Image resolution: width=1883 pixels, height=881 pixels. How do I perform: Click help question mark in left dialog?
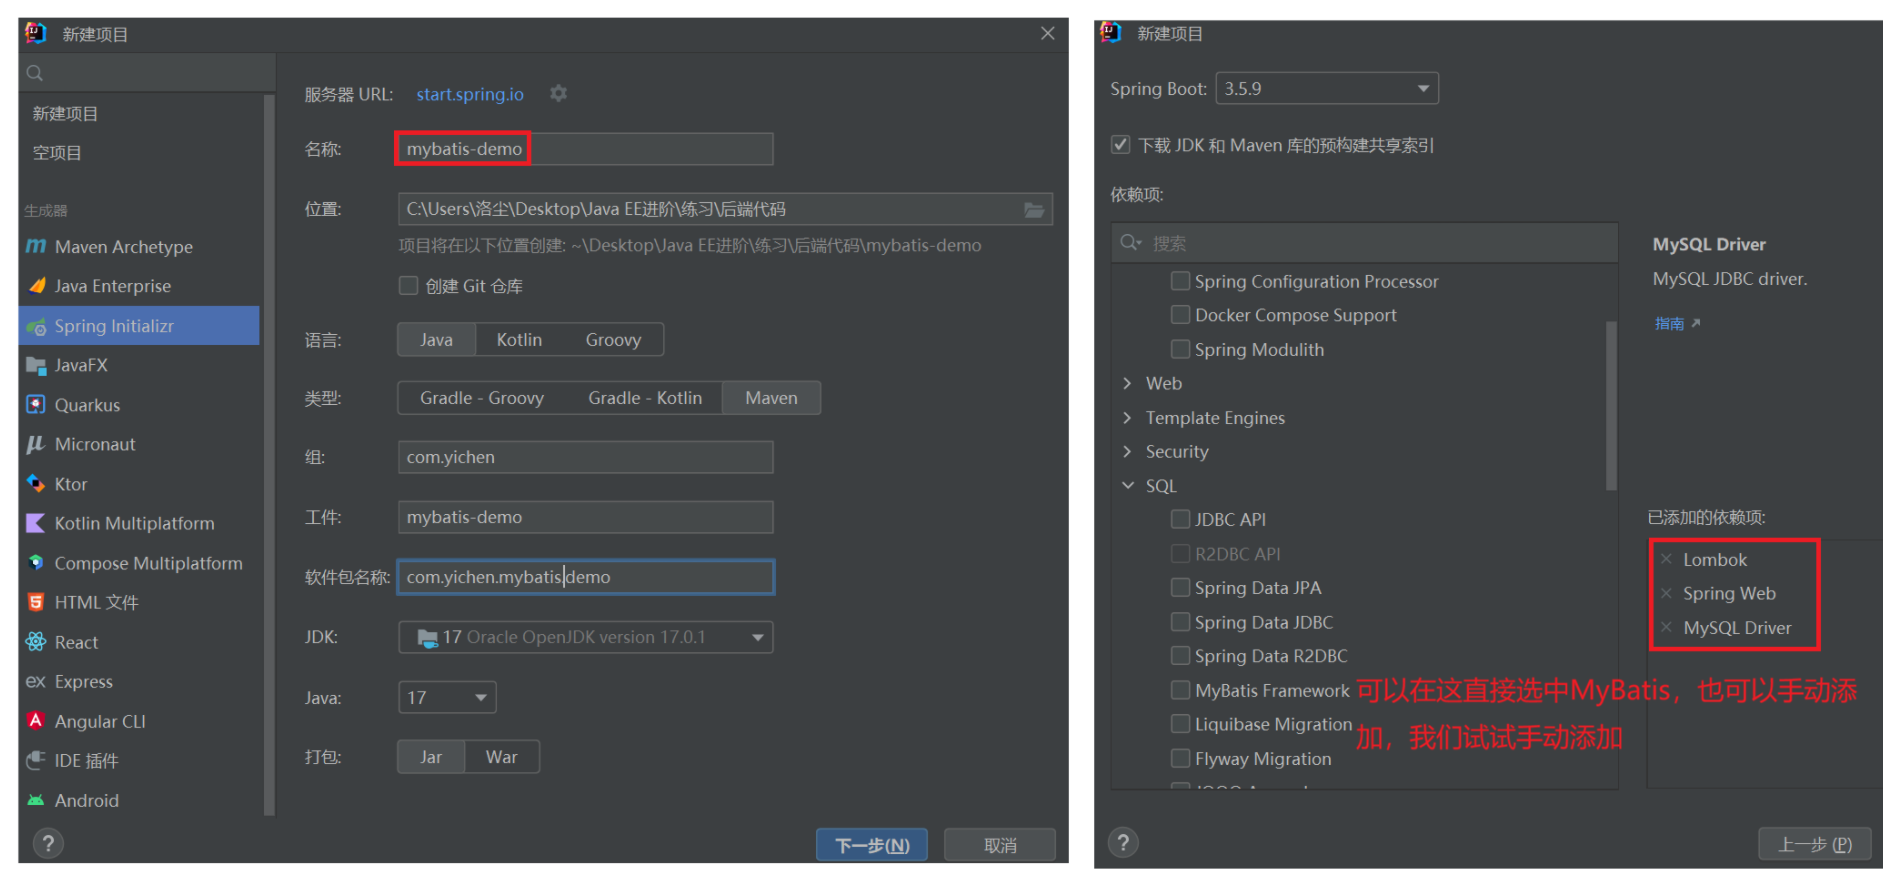coord(48,843)
